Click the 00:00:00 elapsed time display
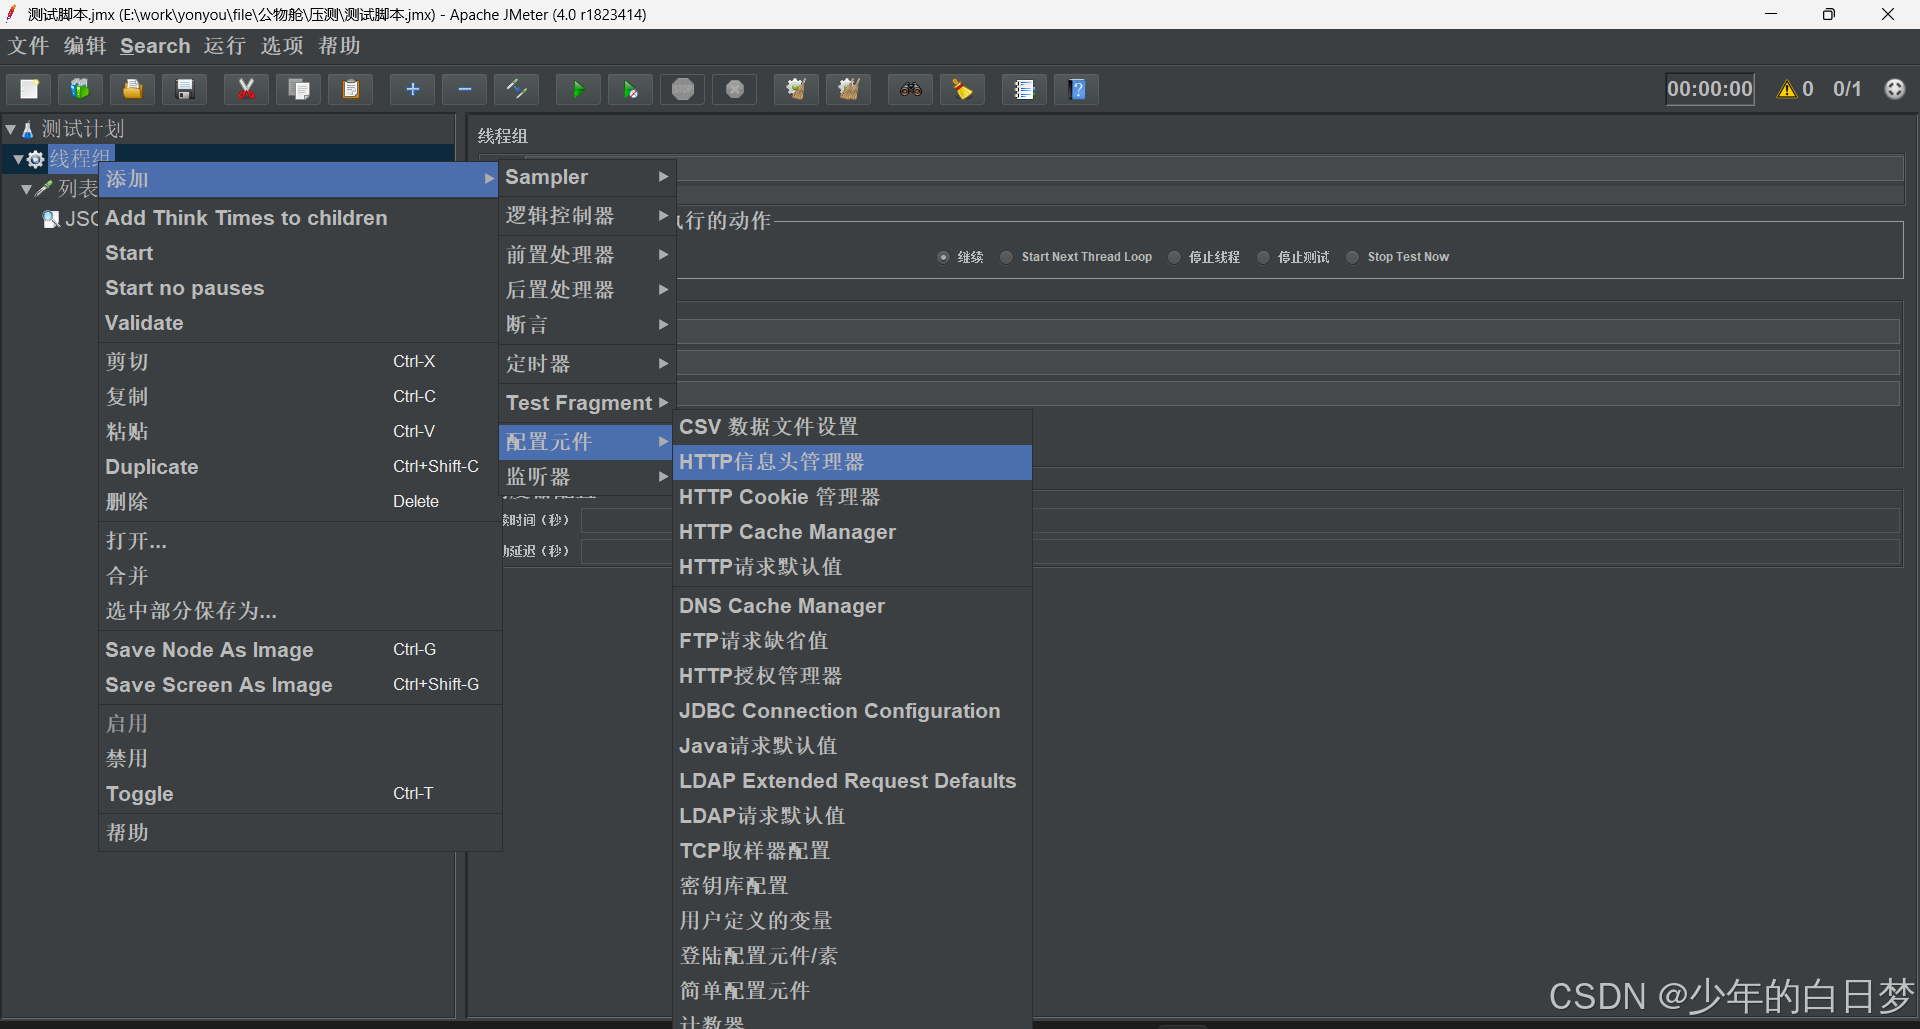Screen dimensions: 1920x1029 (1709, 89)
